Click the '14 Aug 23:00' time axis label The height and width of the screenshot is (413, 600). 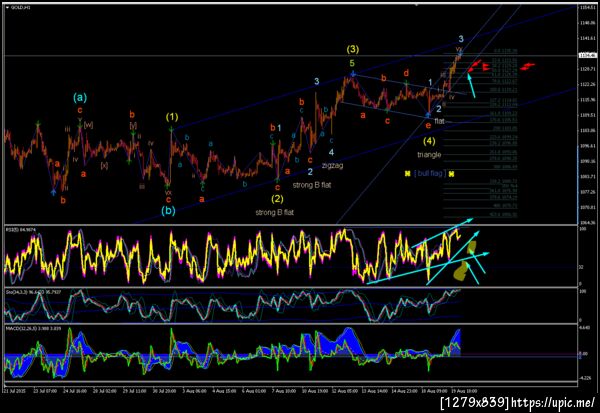point(404,391)
